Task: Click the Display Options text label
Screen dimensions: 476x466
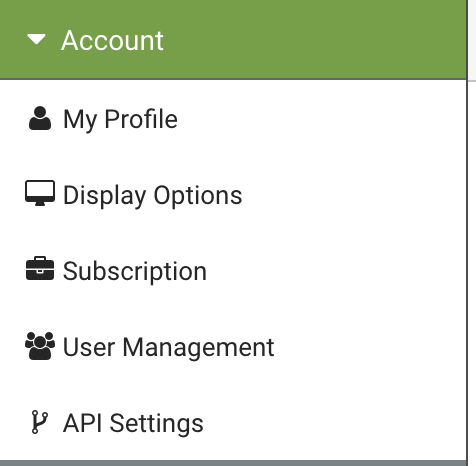Action: tap(153, 195)
